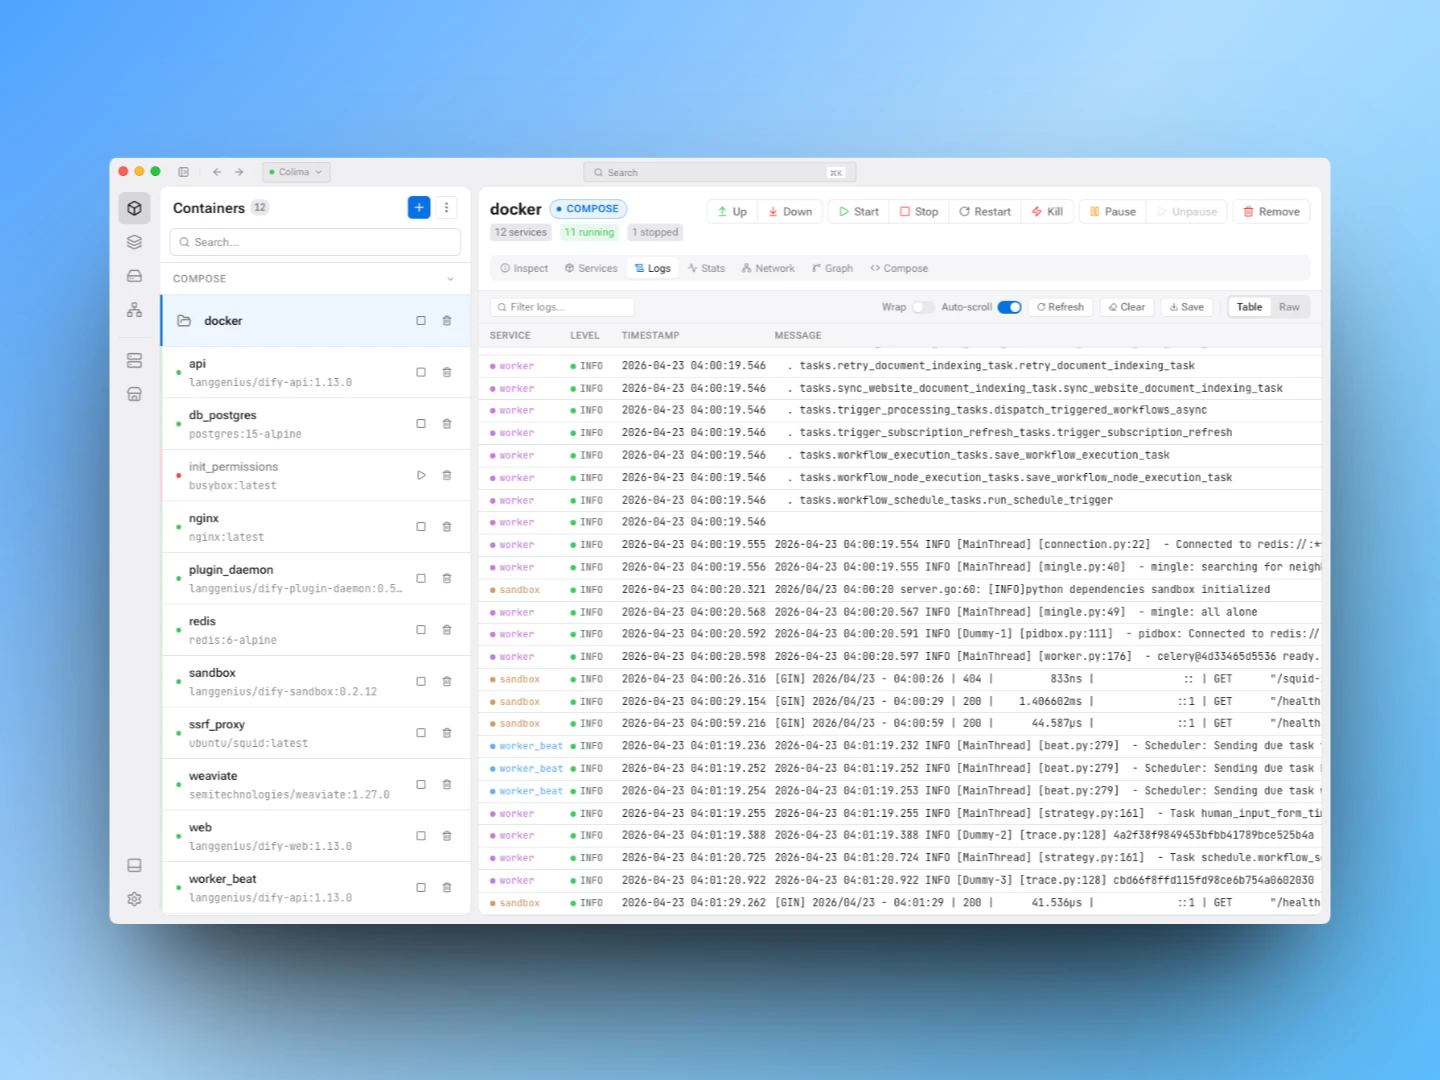Enable the Wrap toggle for logs
This screenshot has width=1440, height=1080.
pos(922,307)
